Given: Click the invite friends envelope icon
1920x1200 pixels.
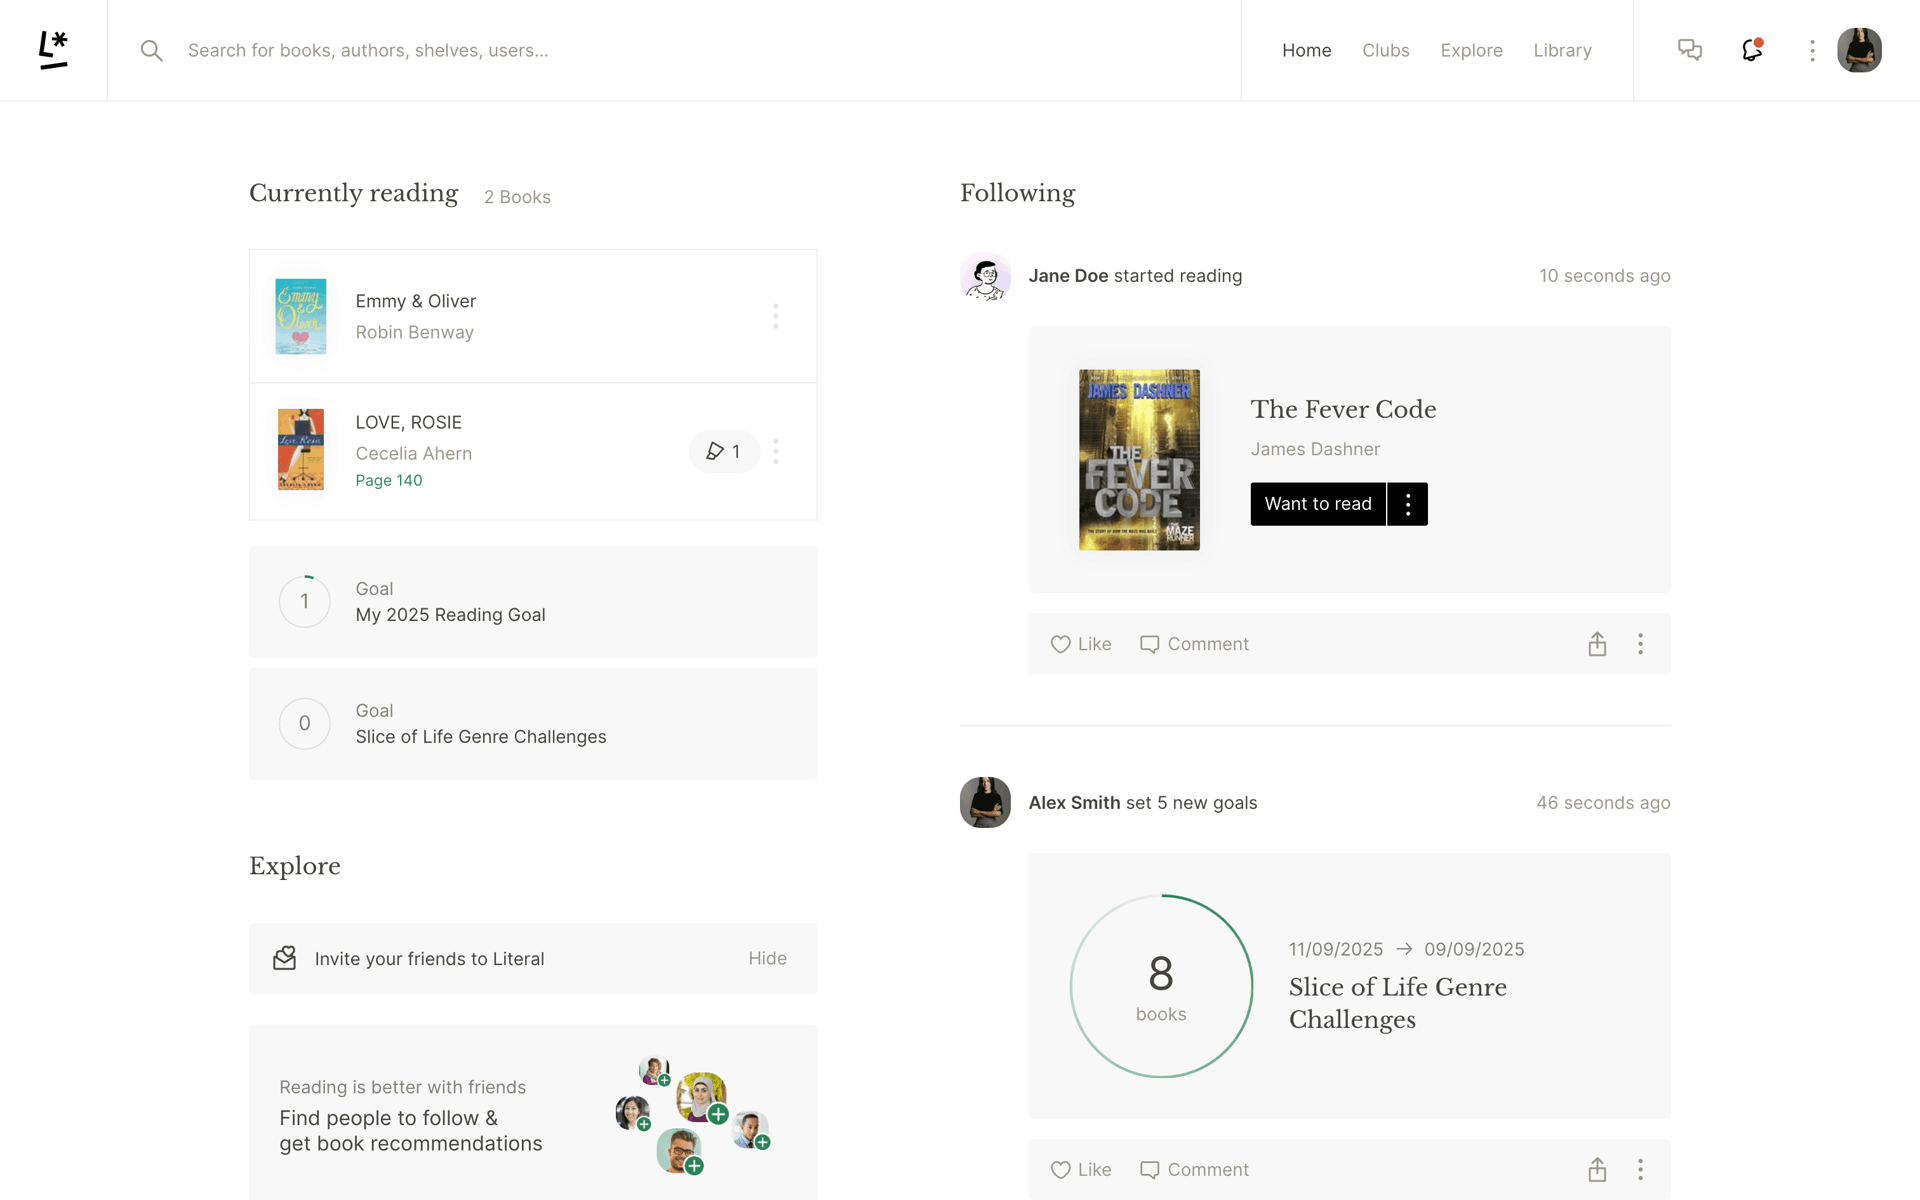Looking at the screenshot, I should [x=285, y=958].
